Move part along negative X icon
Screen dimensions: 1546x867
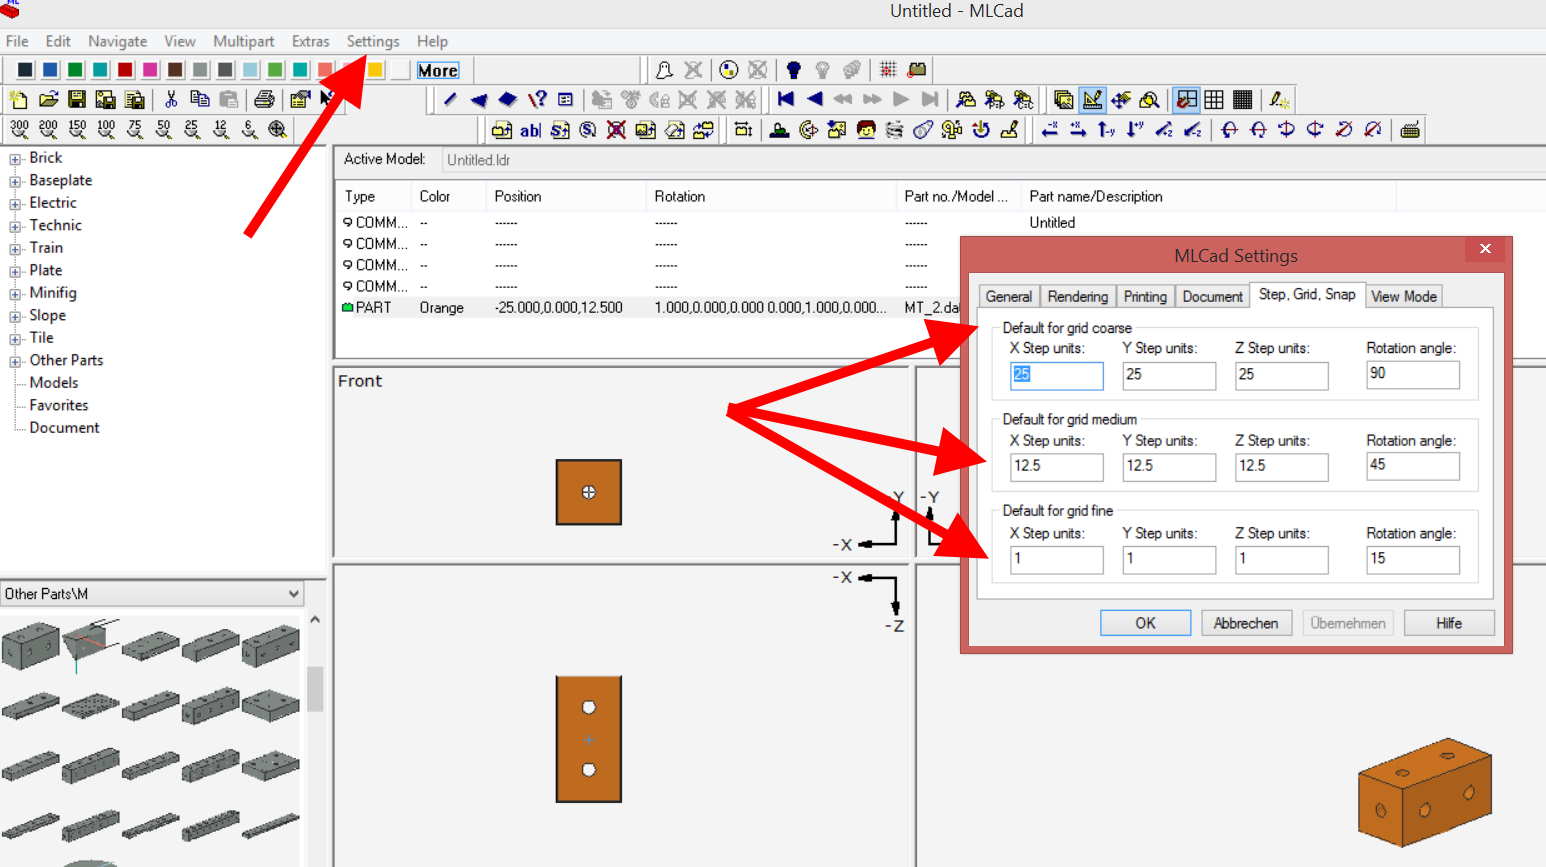click(1049, 130)
